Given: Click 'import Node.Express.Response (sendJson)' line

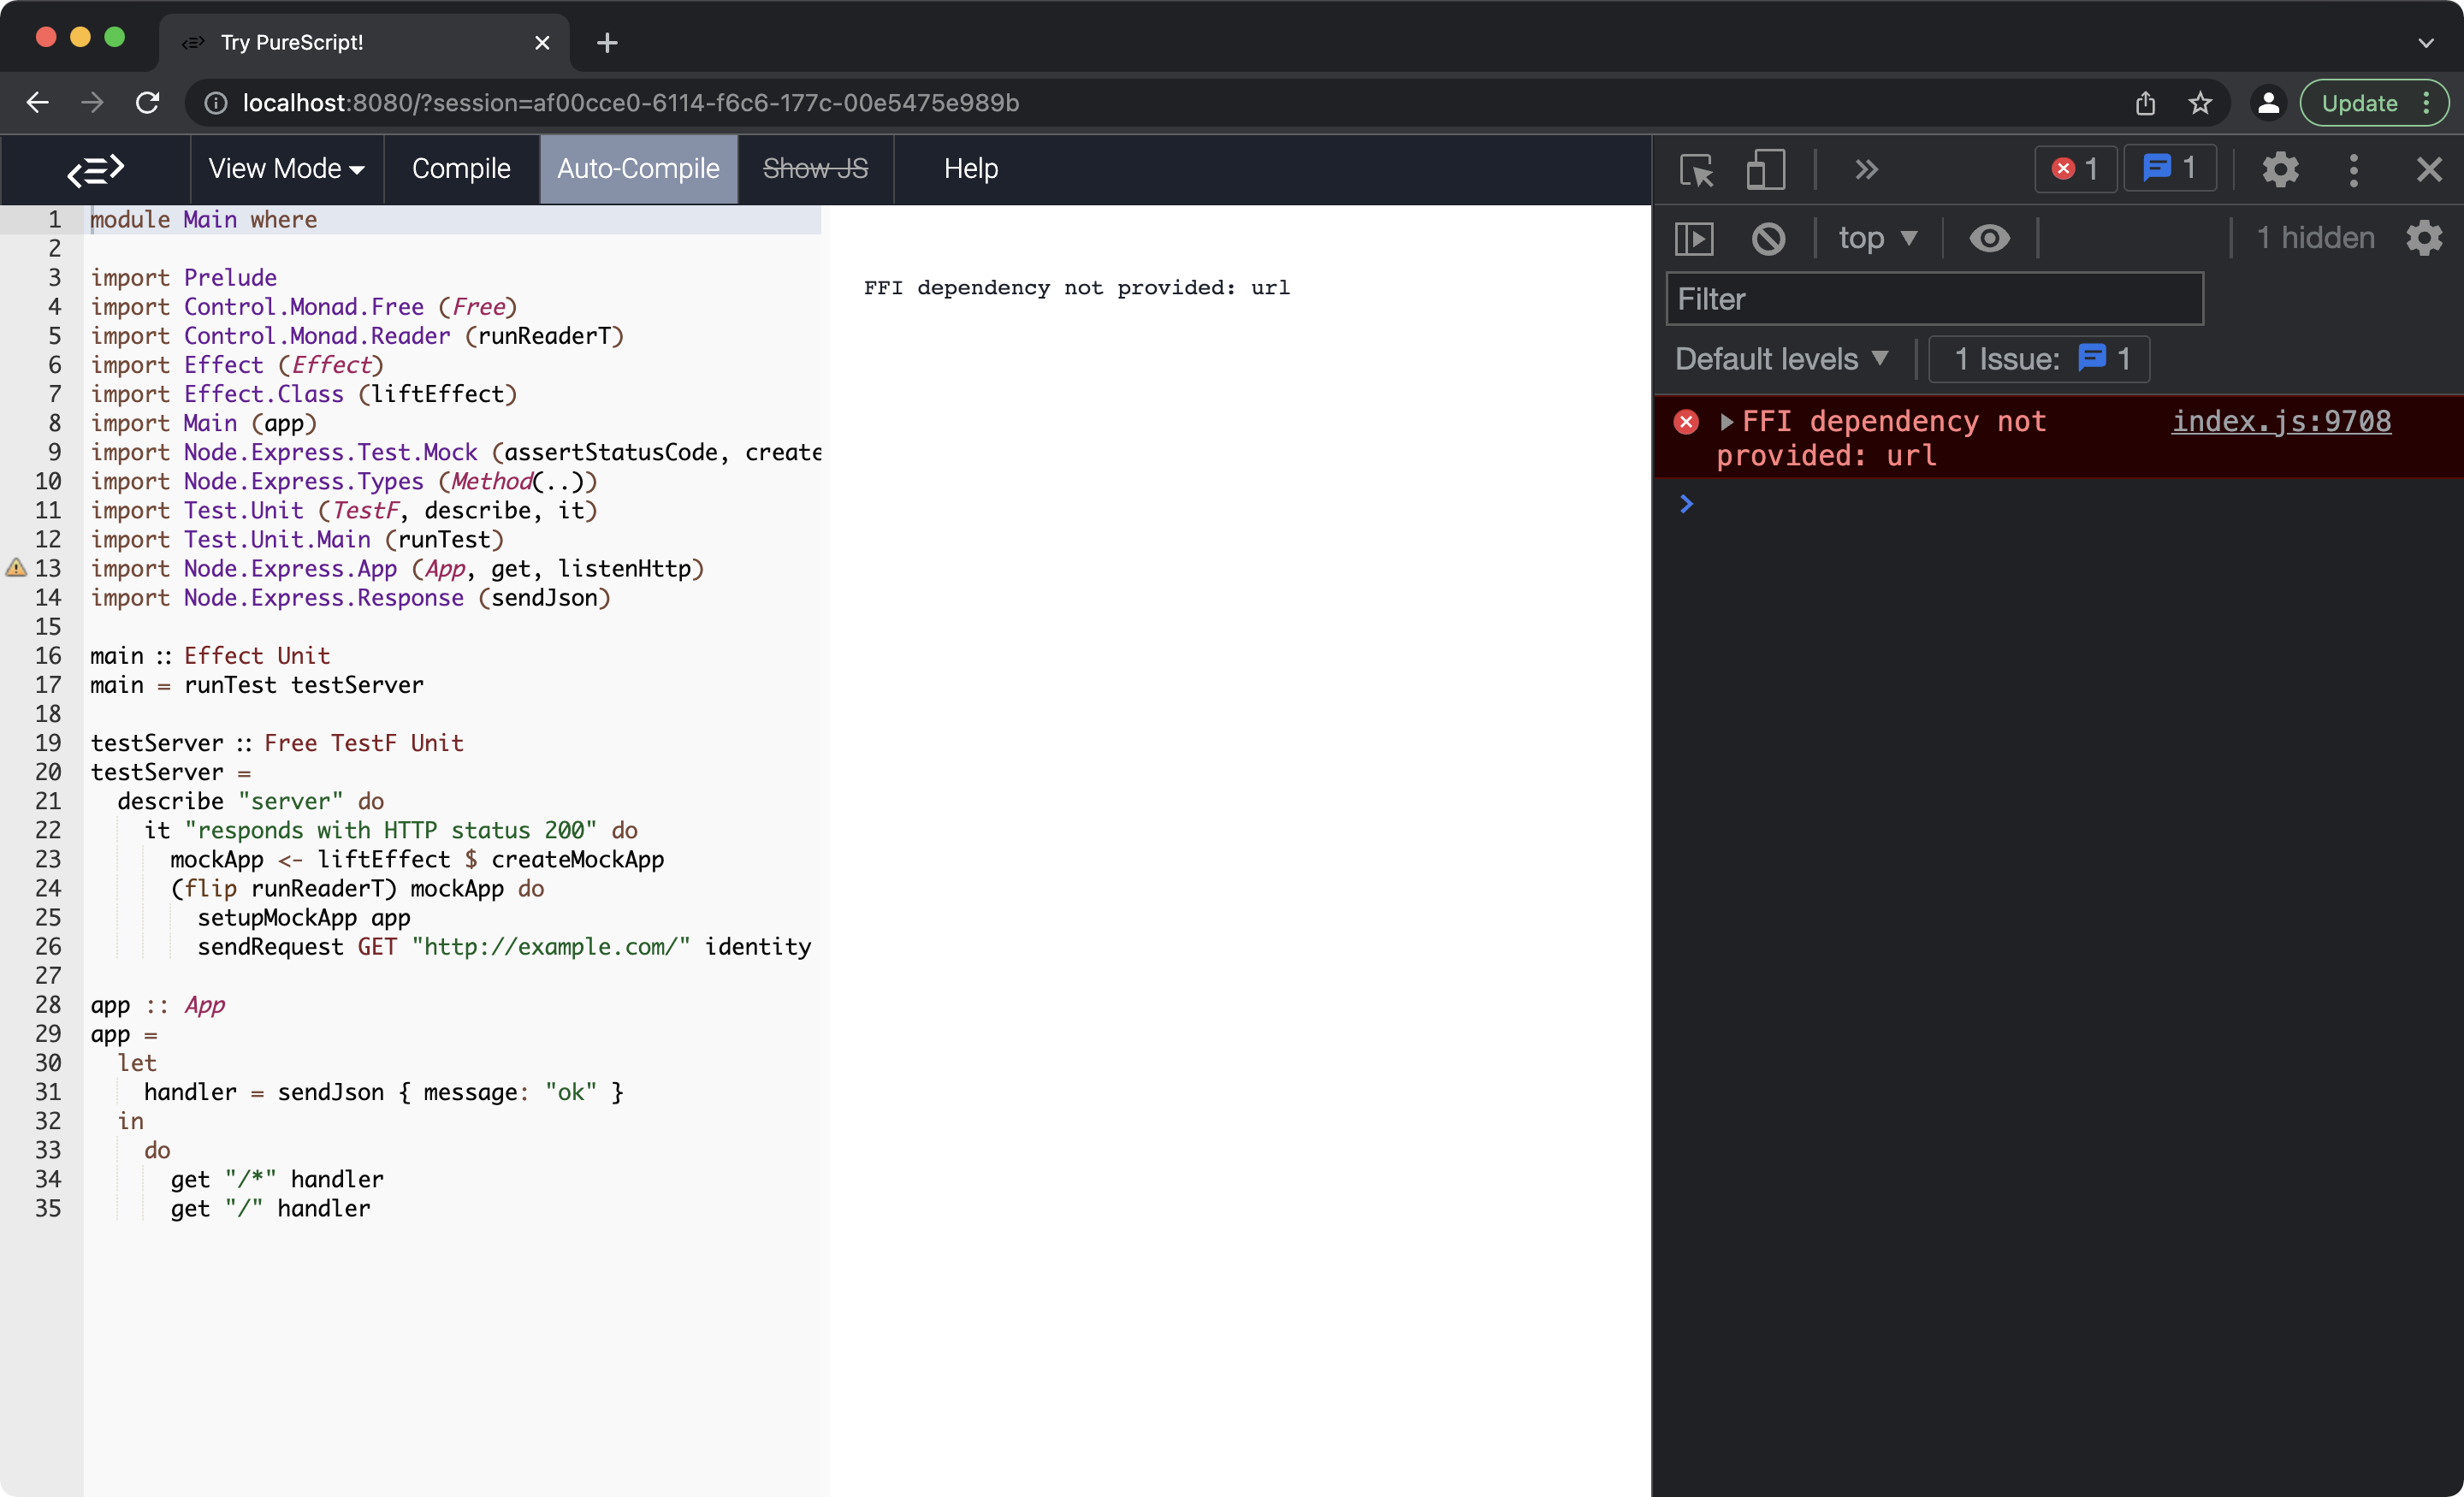Looking at the screenshot, I should pyautogui.click(x=351, y=598).
